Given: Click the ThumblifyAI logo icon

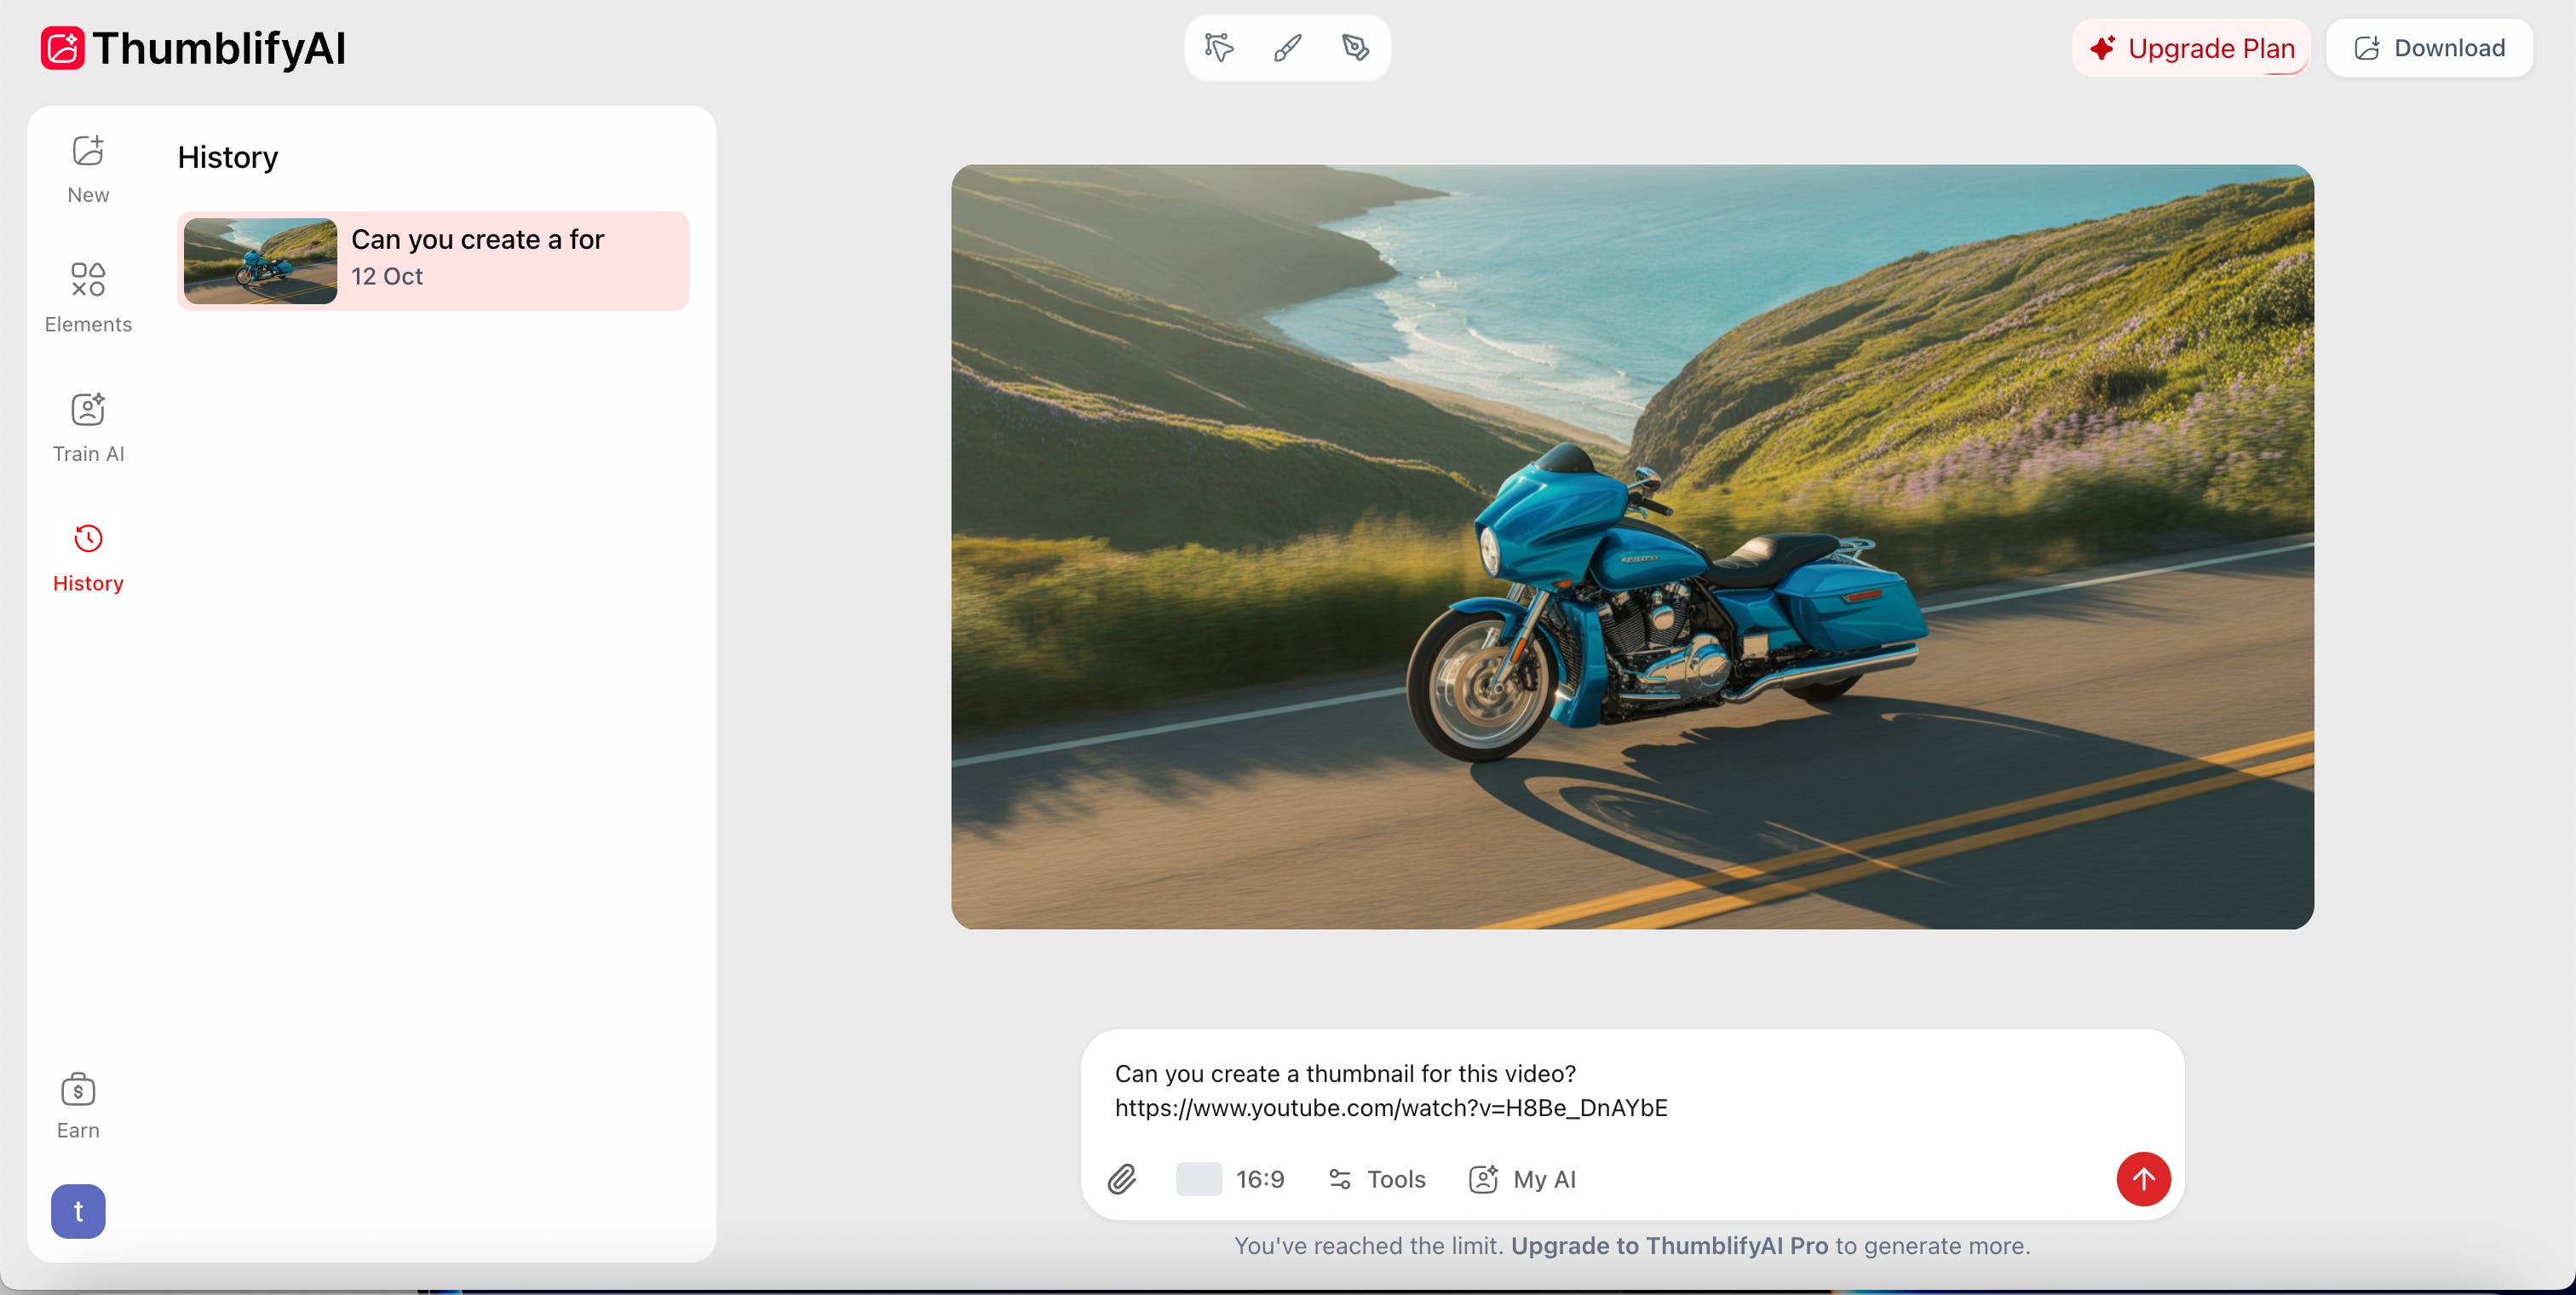Looking at the screenshot, I should tap(62, 48).
